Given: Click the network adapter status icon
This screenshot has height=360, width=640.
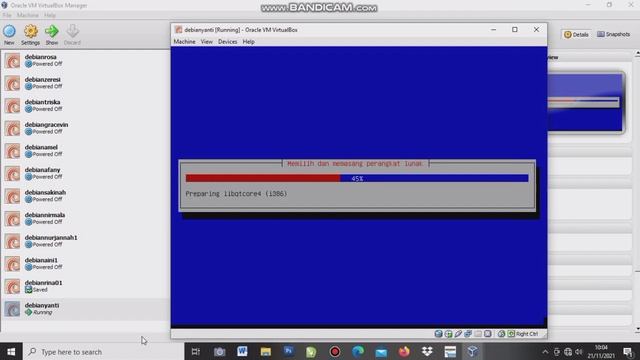Looking at the screenshot, I should click(x=468, y=334).
